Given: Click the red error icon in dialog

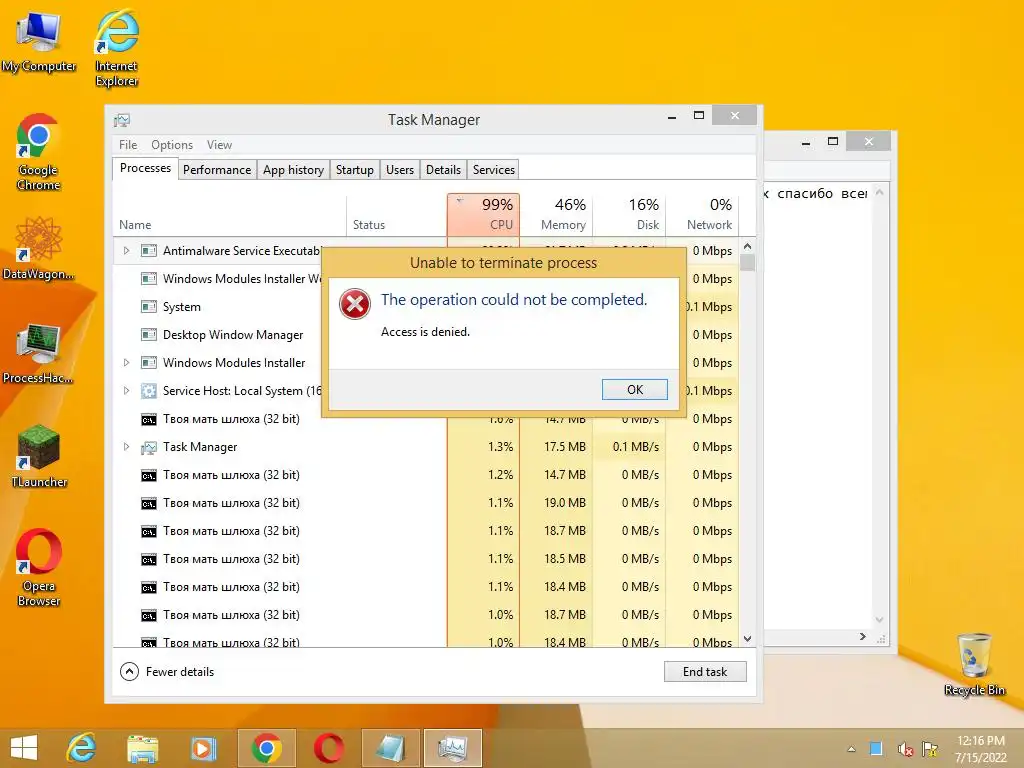Looking at the screenshot, I should tap(355, 304).
